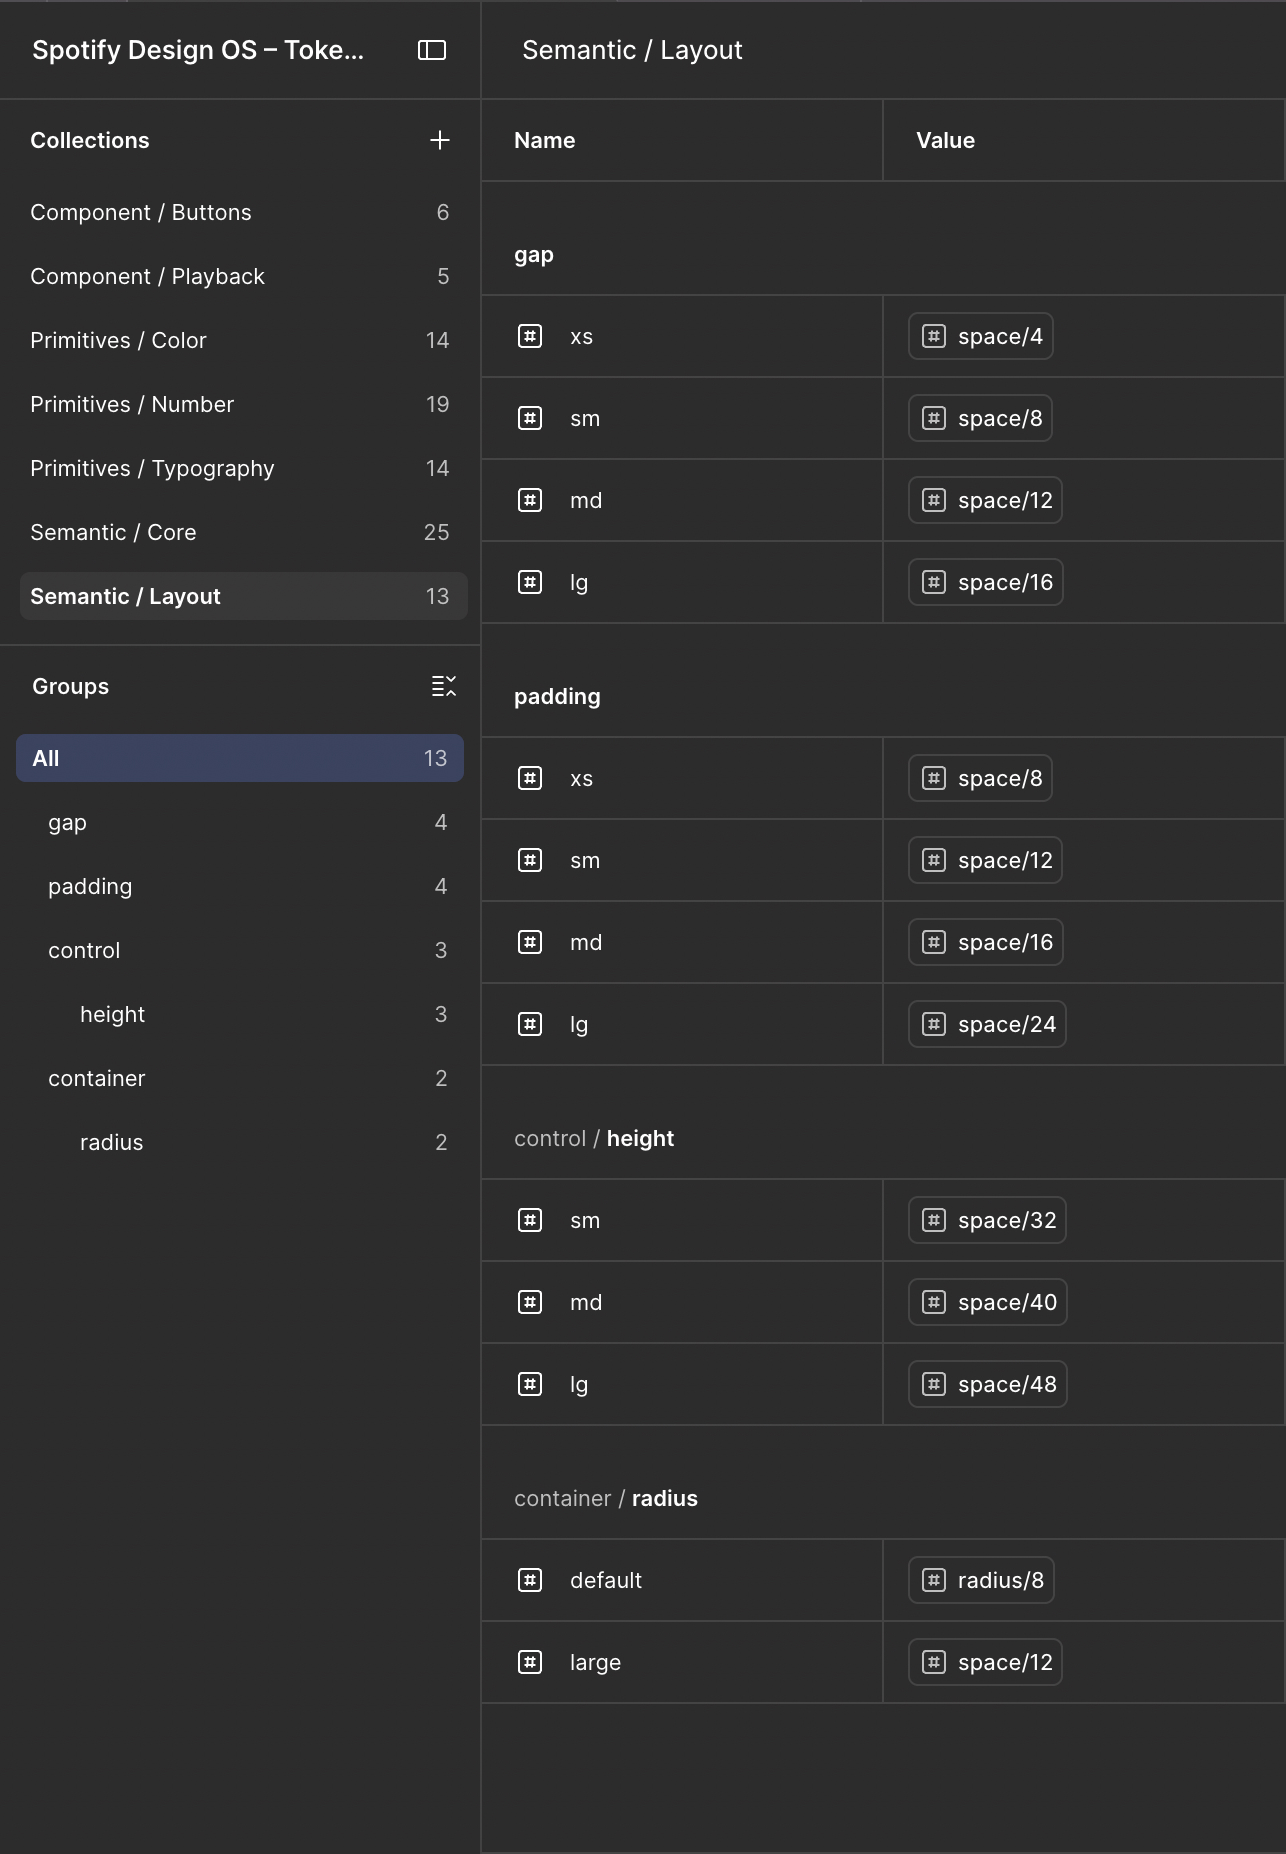Image resolution: width=1286 pixels, height=1854 pixels.
Task: Click alias icon inside radius/8 chip
Action: [934, 1580]
